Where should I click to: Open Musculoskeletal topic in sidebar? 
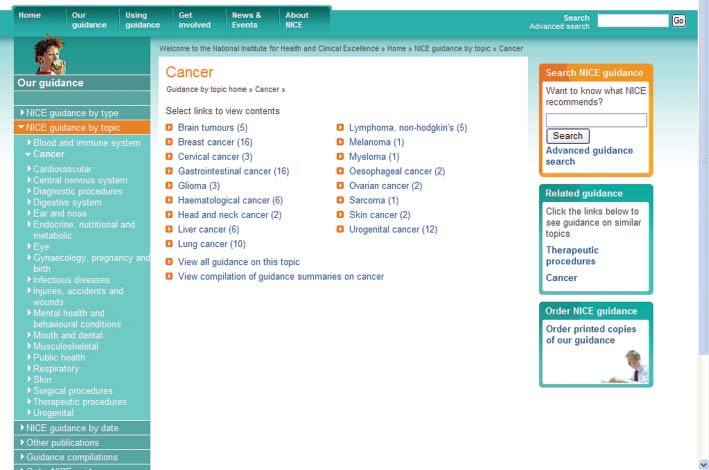pyautogui.click(x=66, y=346)
